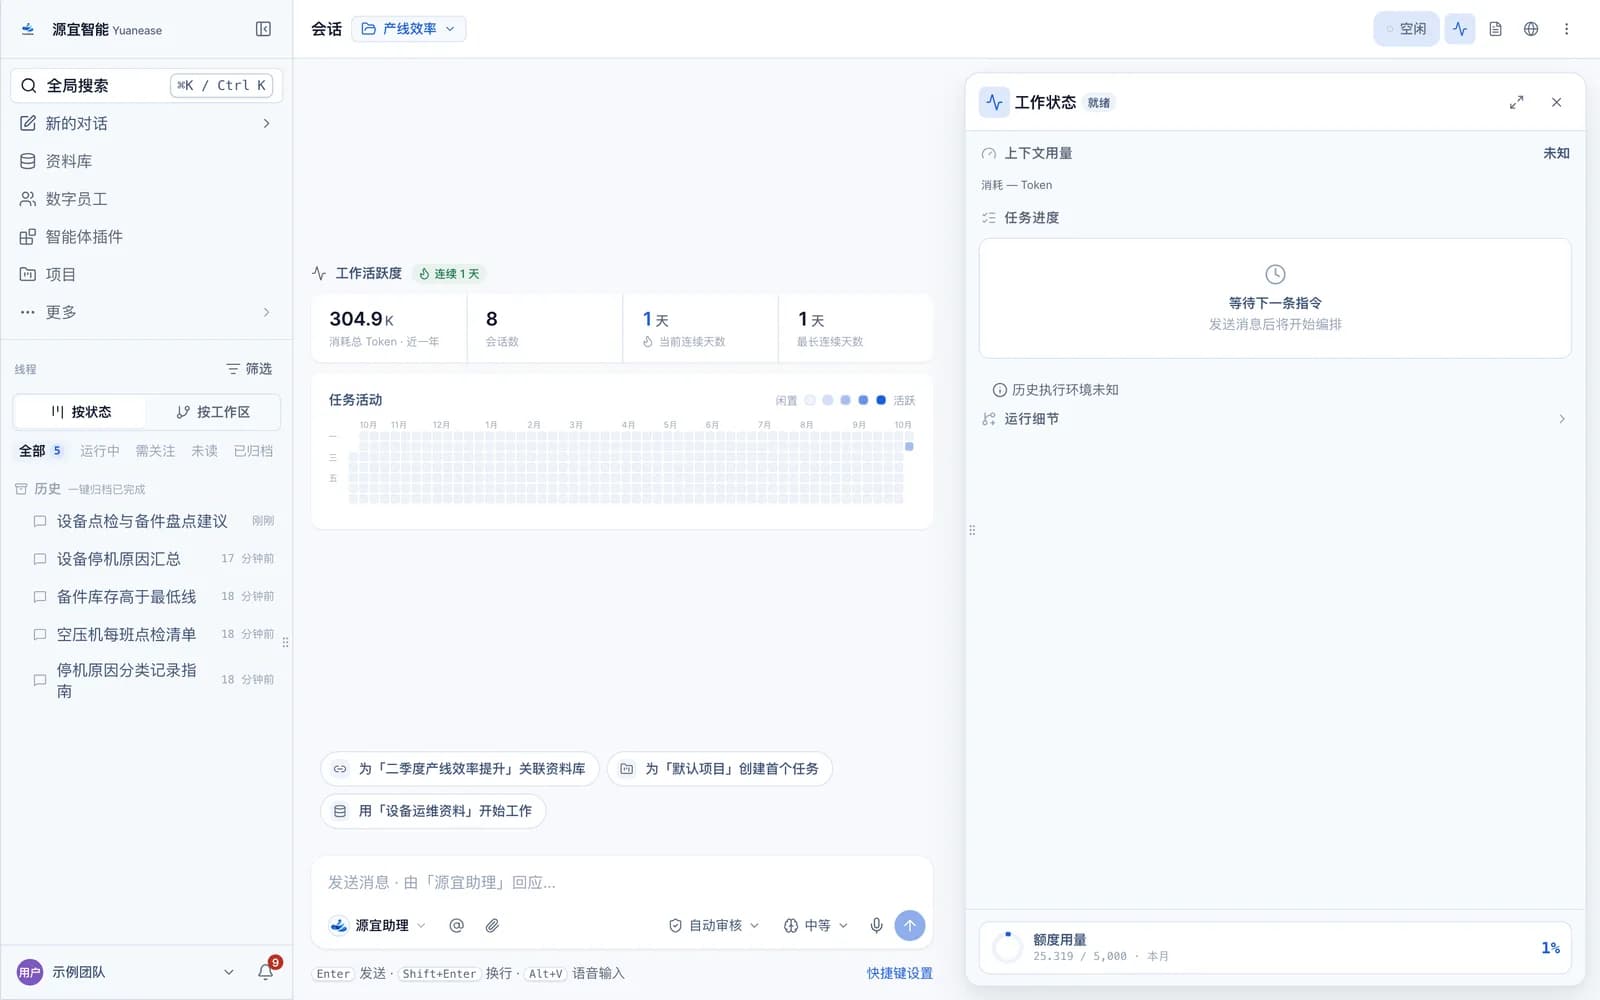Screen dimensions: 1600x1000
Task: Click the work status pulse icon in header
Action: (x=1460, y=29)
